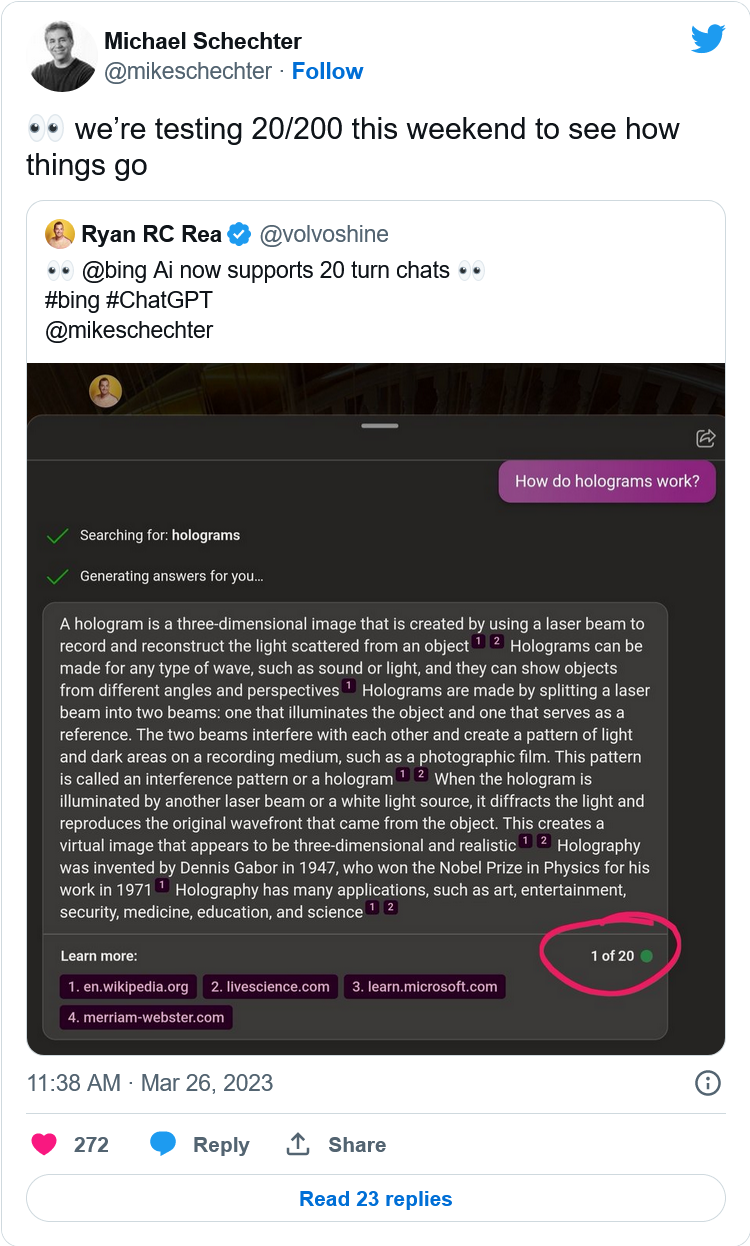Screen dimensions: 750x1246
Task: Click the Share upload icon
Action: [x=298, y=1144]
